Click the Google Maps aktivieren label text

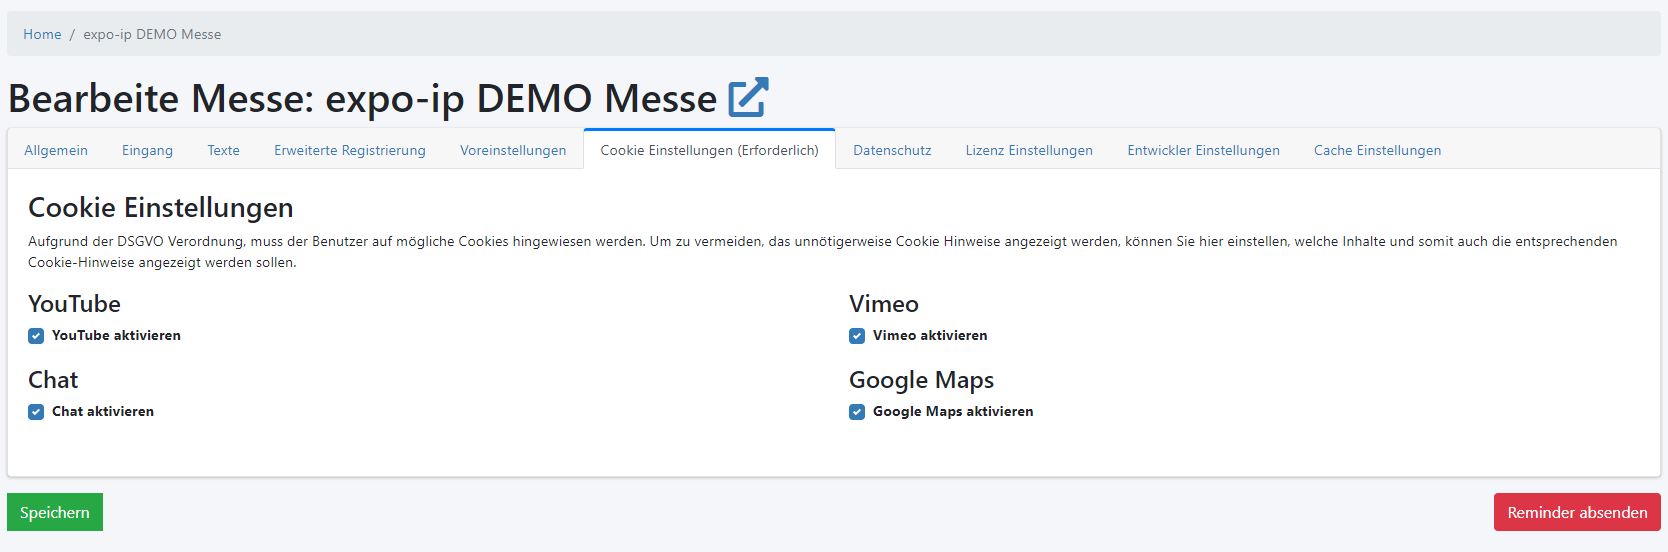coord(953,412)
